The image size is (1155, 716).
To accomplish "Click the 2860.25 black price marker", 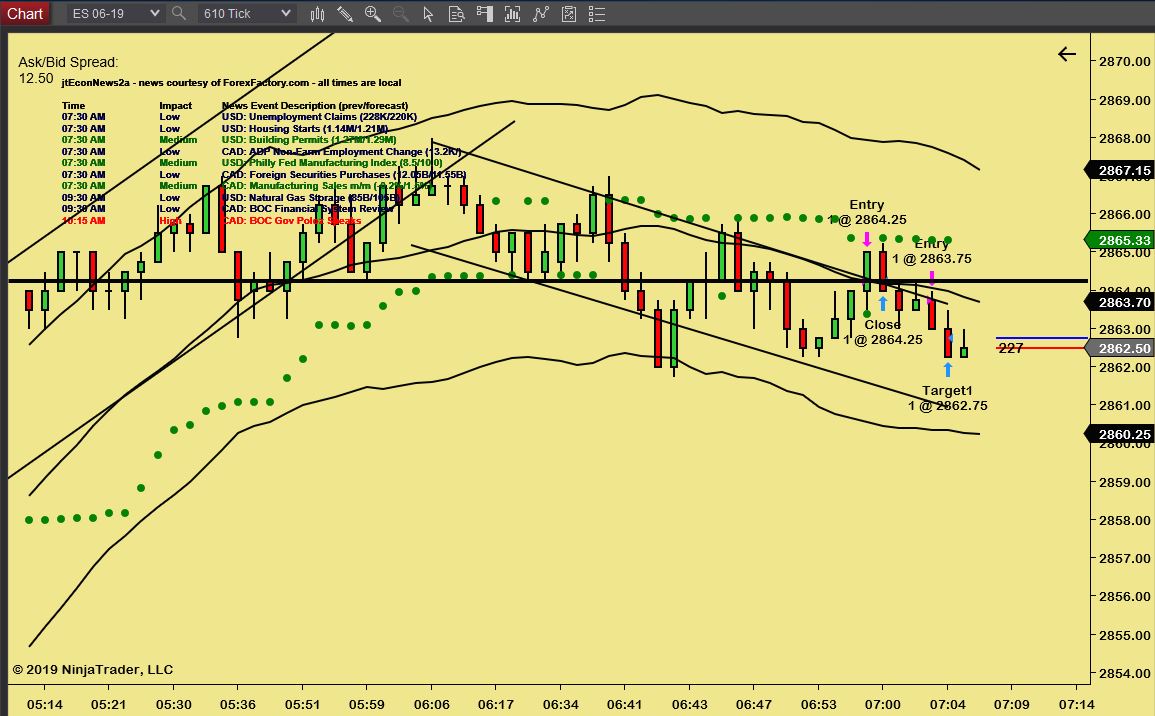I will (1119, 435).
